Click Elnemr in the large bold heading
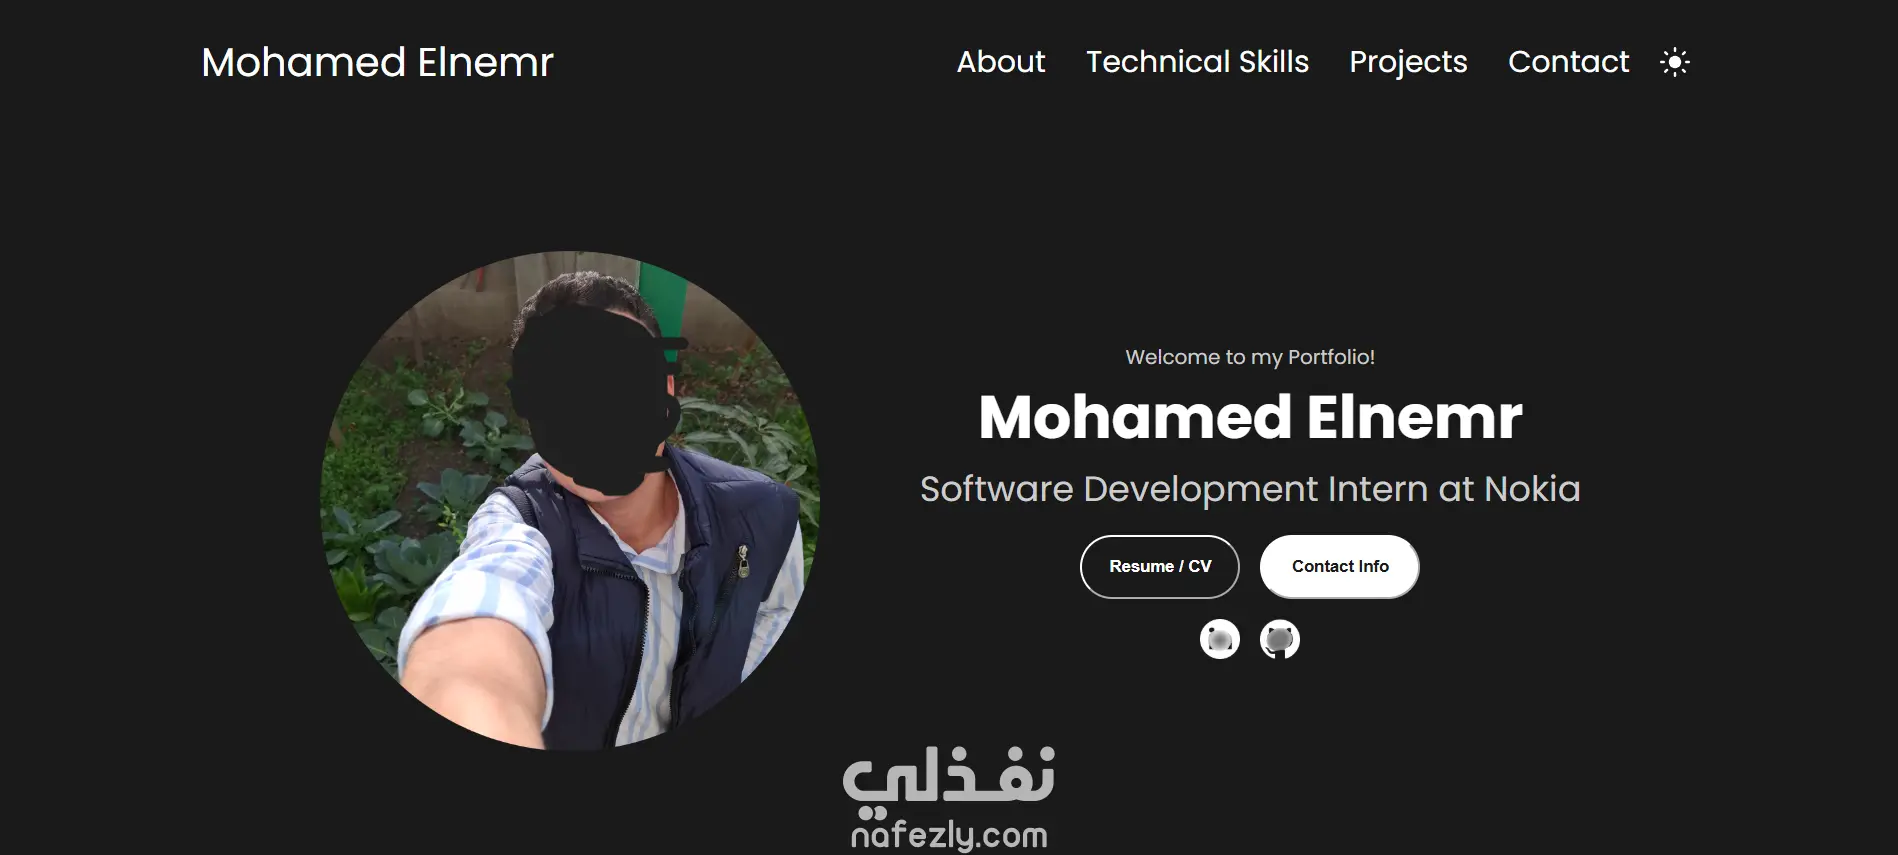Viewport: 1898px width, 855px height. pos(1414,417)
